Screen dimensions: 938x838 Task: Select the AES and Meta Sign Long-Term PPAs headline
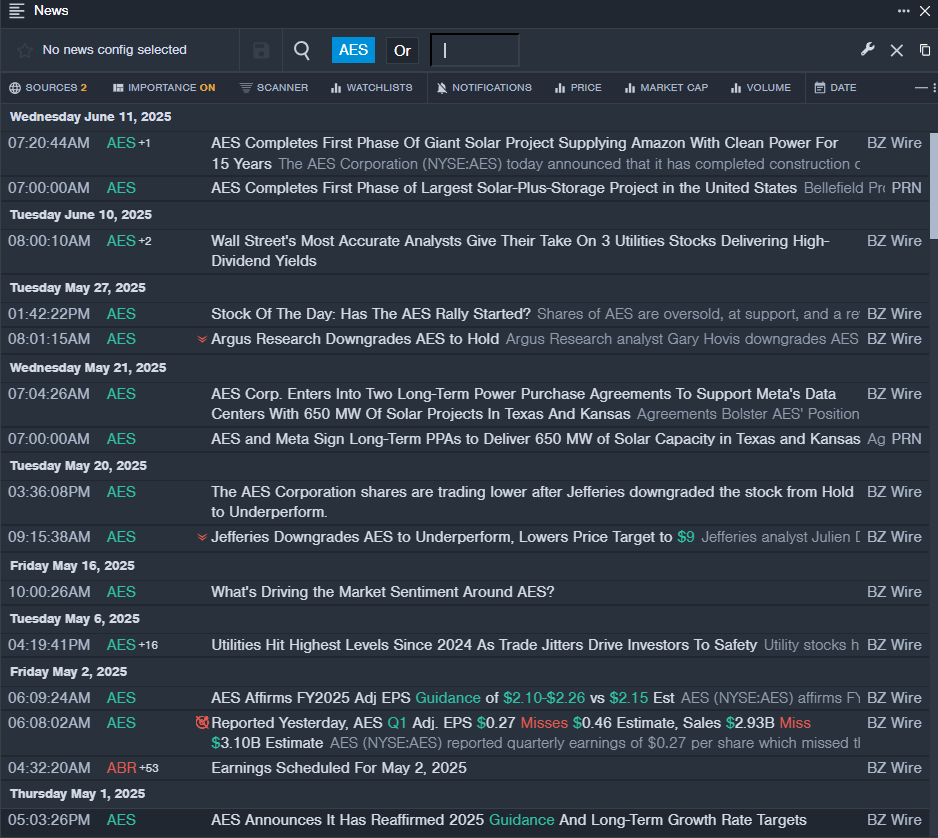coord(535,439)
